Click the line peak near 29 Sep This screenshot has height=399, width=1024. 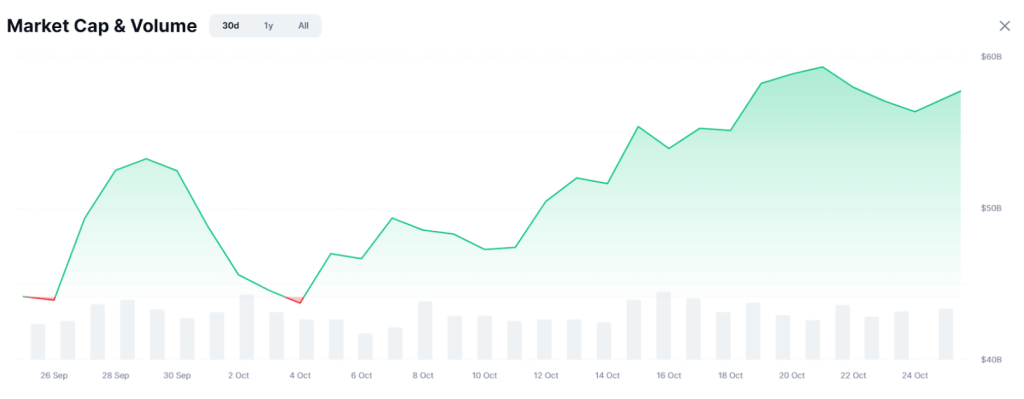[x=146, y=159]
